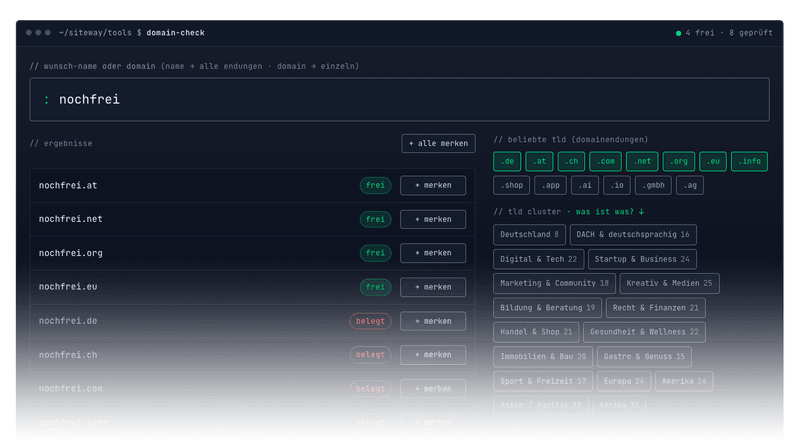Viewport: 800px width, 445px height.
Task: Enable the .shop TLD chip
Action: click(511, 185)
